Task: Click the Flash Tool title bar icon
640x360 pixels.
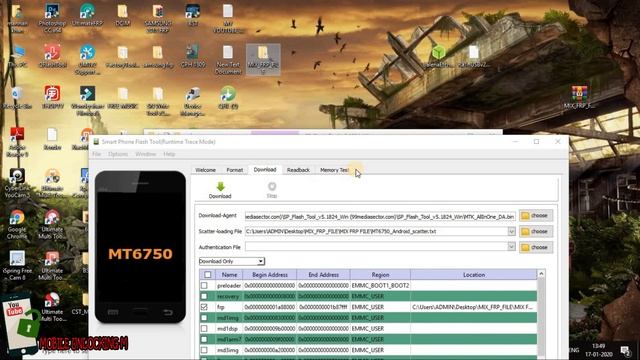Action: pos(96,142)
